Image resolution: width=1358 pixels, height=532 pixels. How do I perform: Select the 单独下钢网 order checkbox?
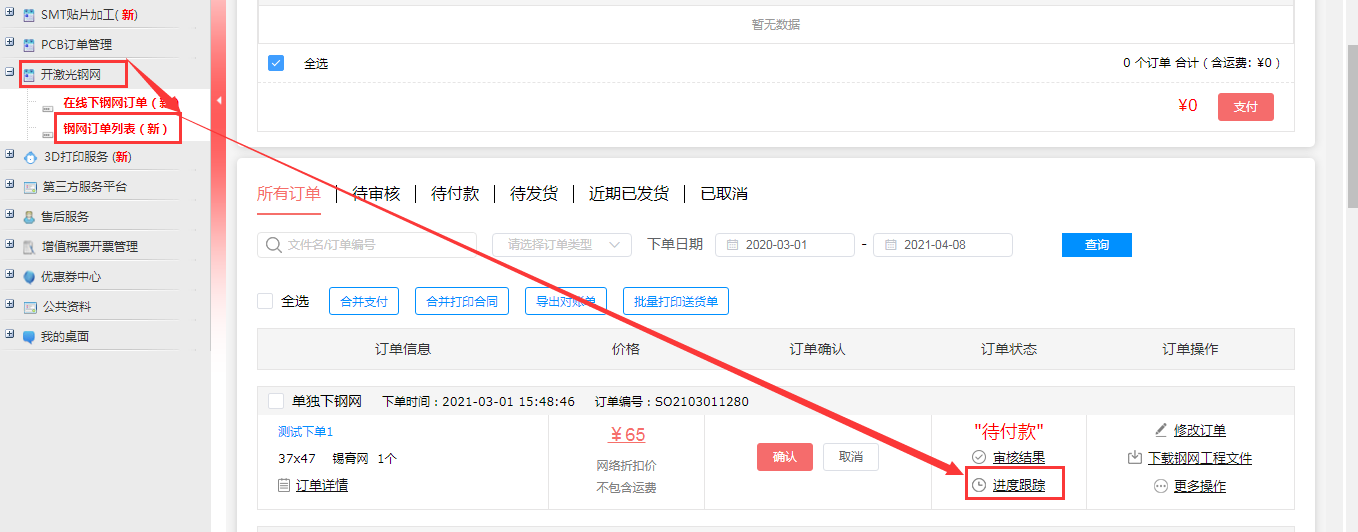click(276, 402)
